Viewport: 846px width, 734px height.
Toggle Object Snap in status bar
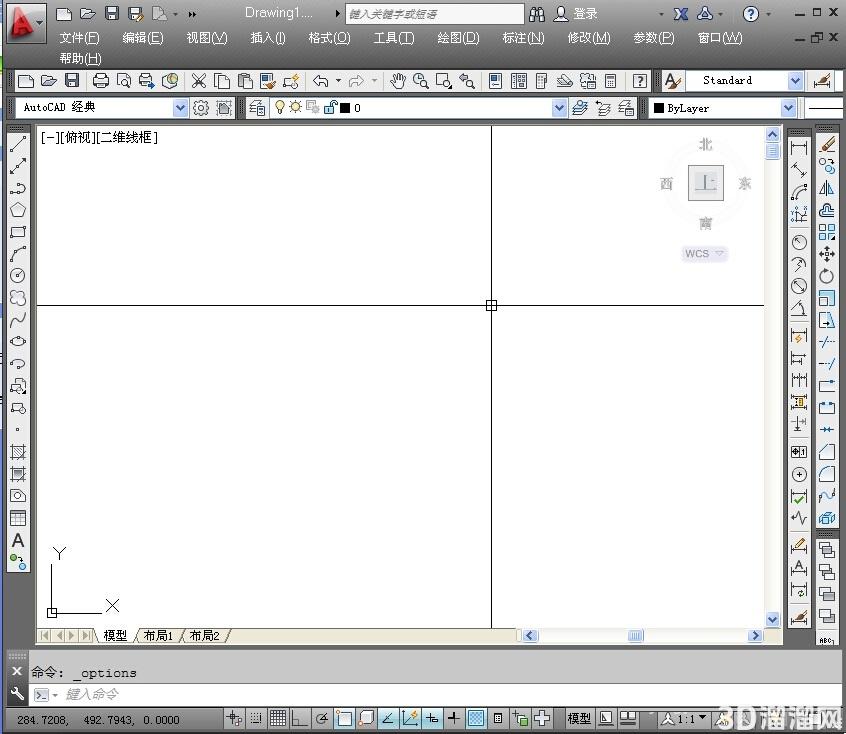344,718
